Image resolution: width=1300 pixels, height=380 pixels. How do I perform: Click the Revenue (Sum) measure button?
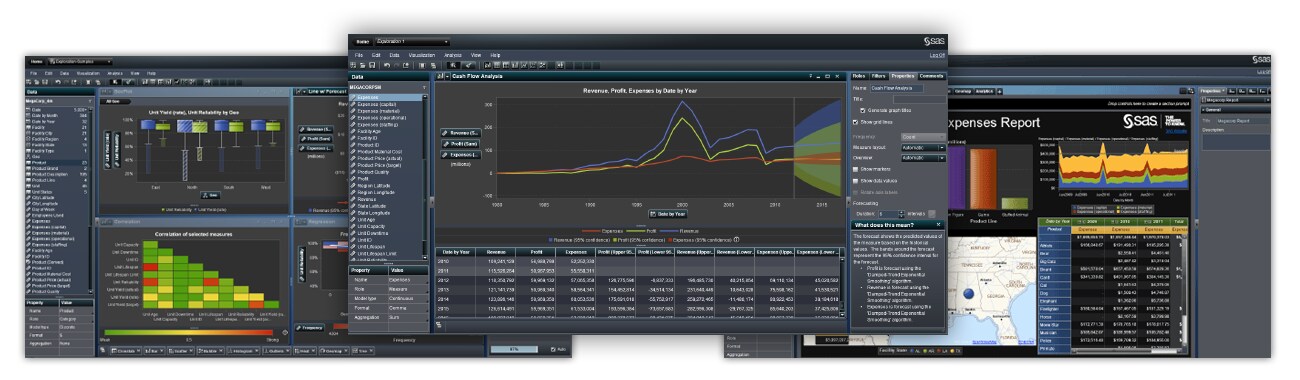tap(460, 132)
